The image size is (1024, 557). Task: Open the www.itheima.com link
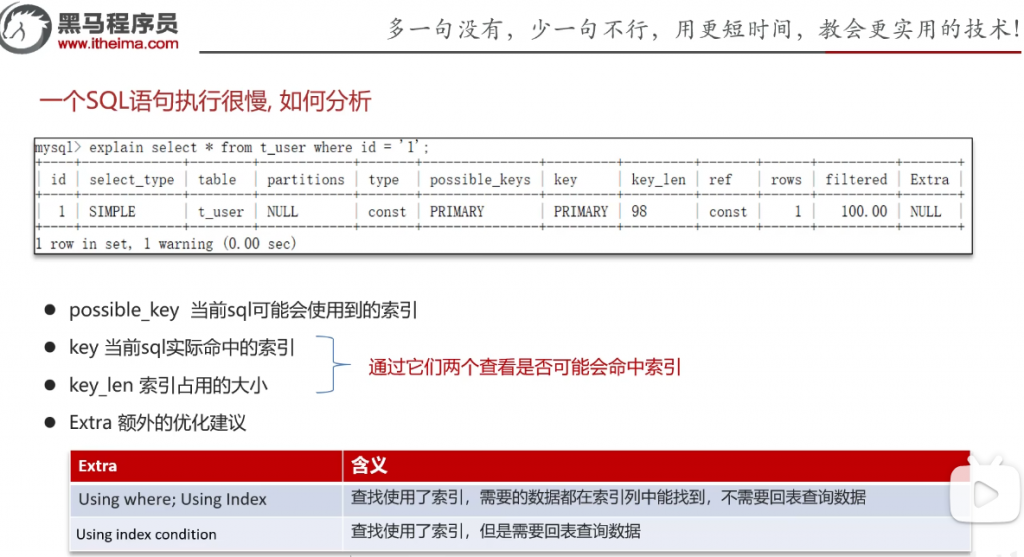pyautogui.click(x=118, y=43)
